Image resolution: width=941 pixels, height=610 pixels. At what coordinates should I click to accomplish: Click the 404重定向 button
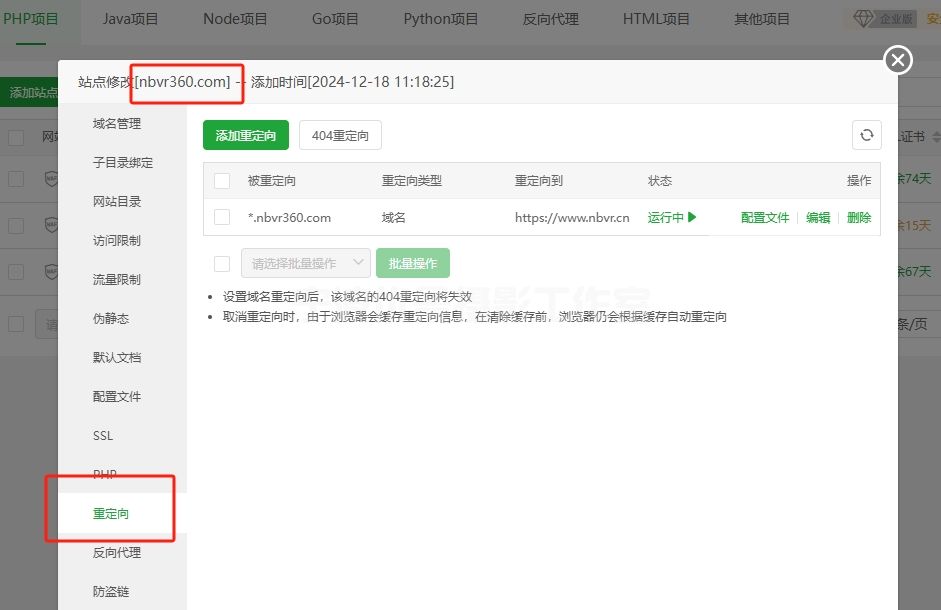point(340,136)
